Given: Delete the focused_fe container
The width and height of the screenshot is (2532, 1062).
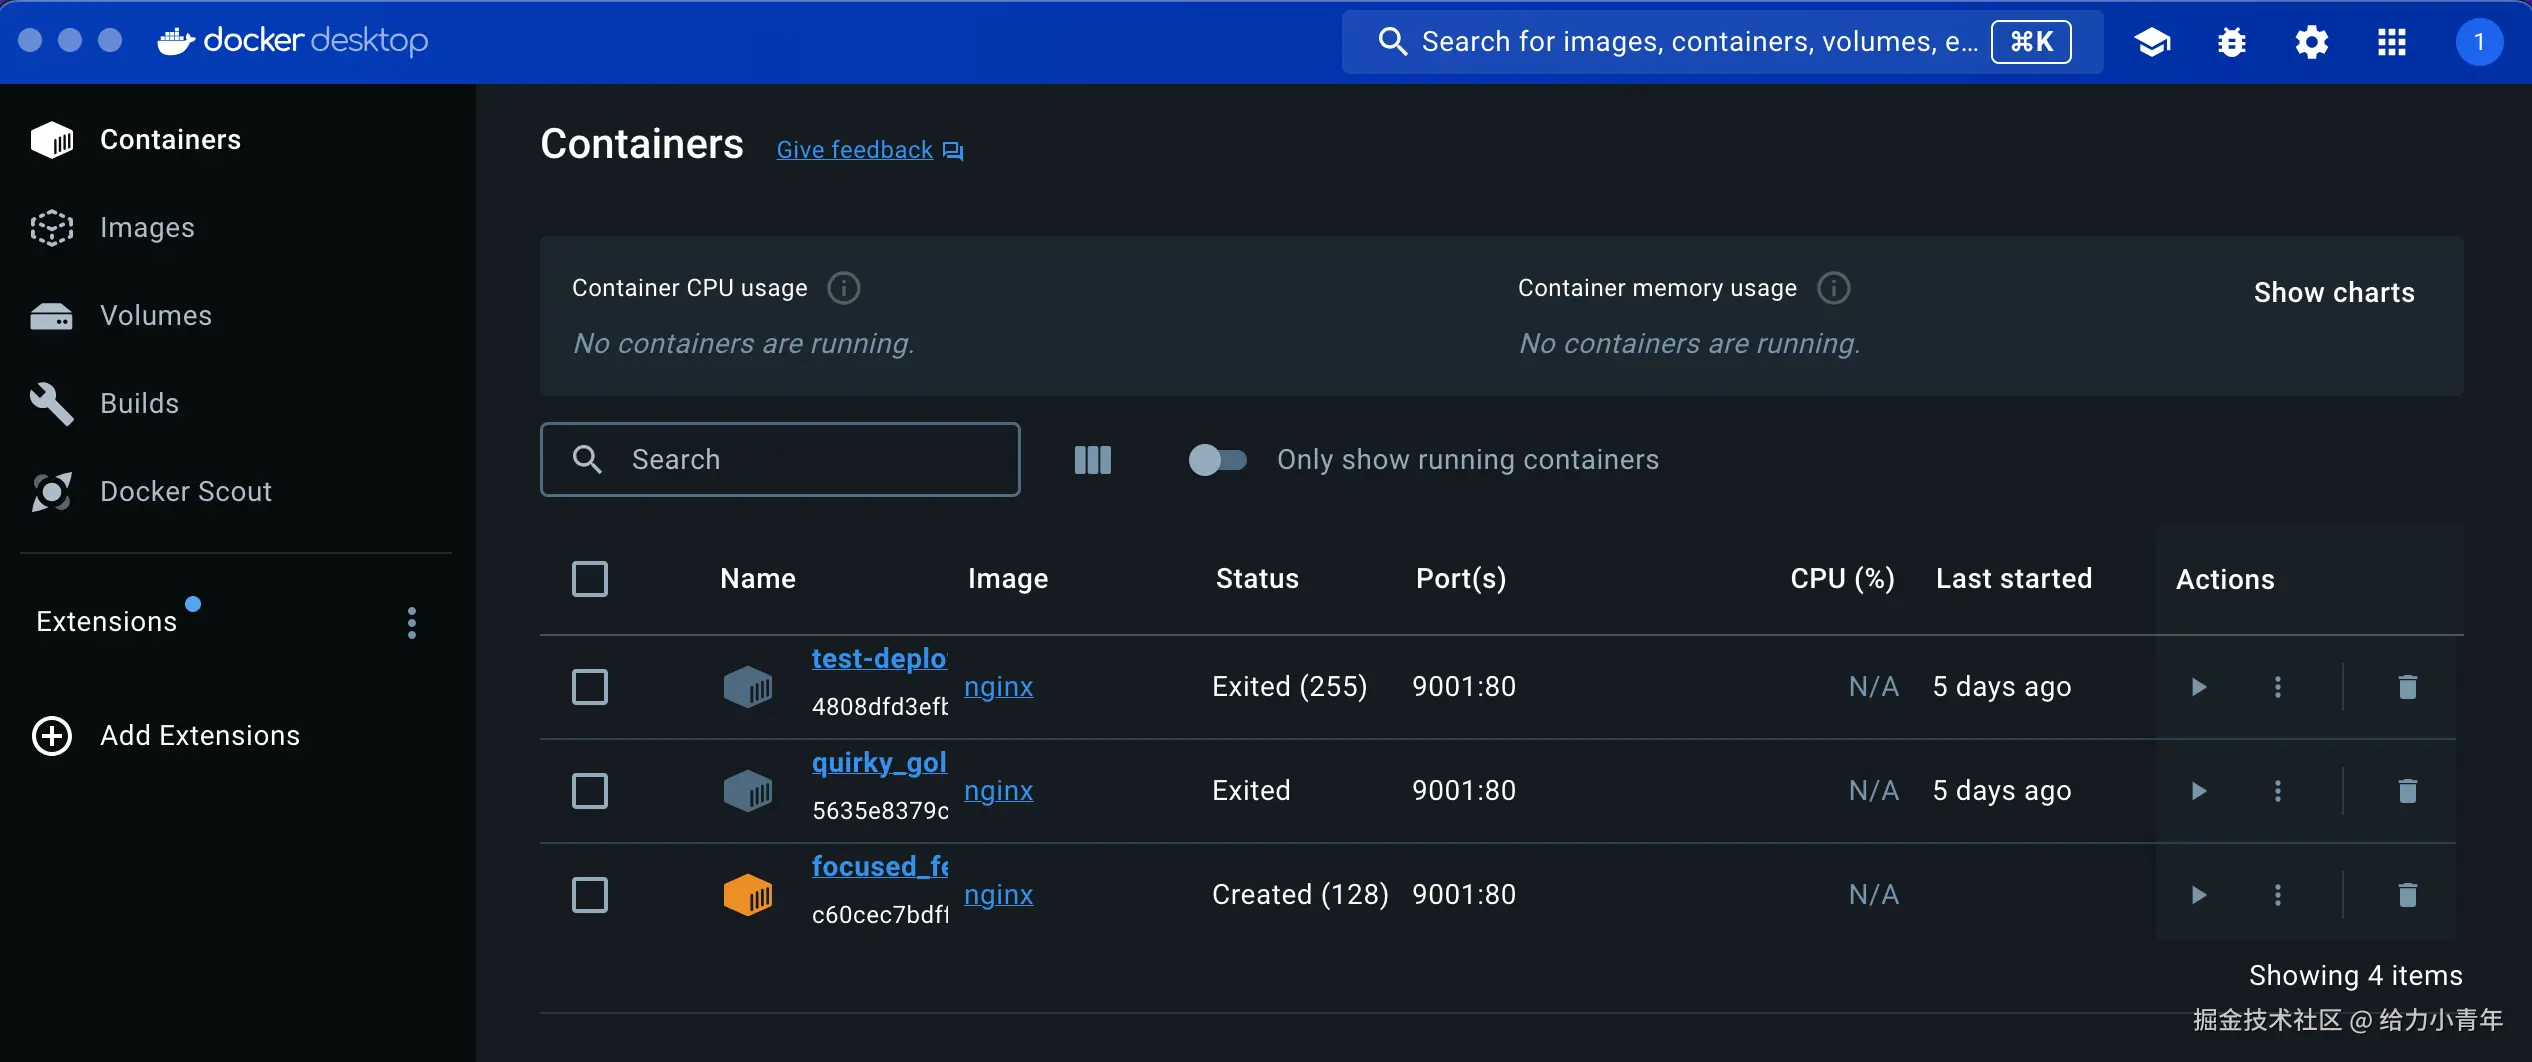Looking at the screenshot, I should point(2407,895).
